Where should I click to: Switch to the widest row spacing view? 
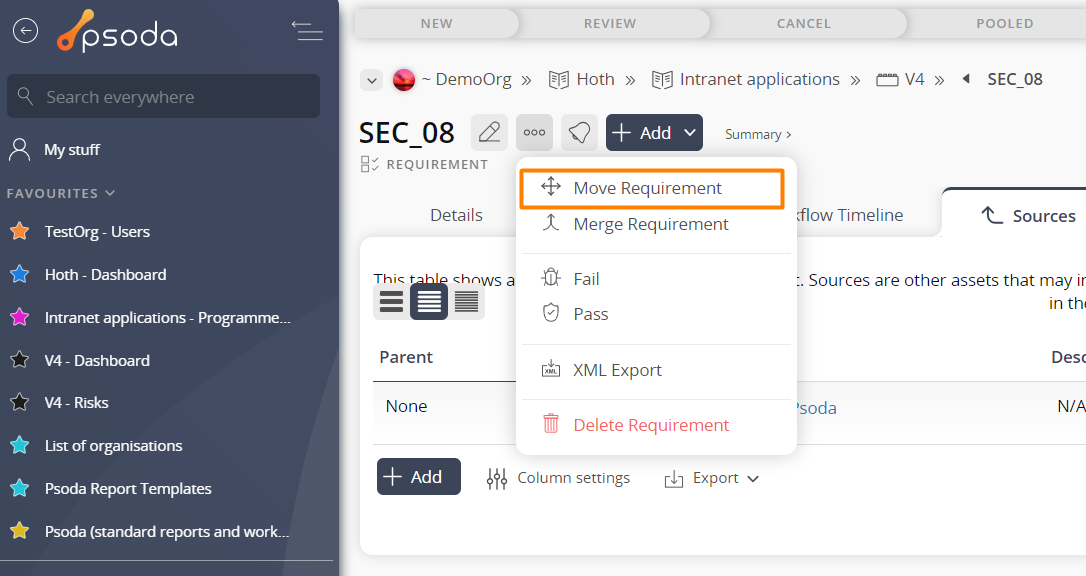(x=392, y=301)
